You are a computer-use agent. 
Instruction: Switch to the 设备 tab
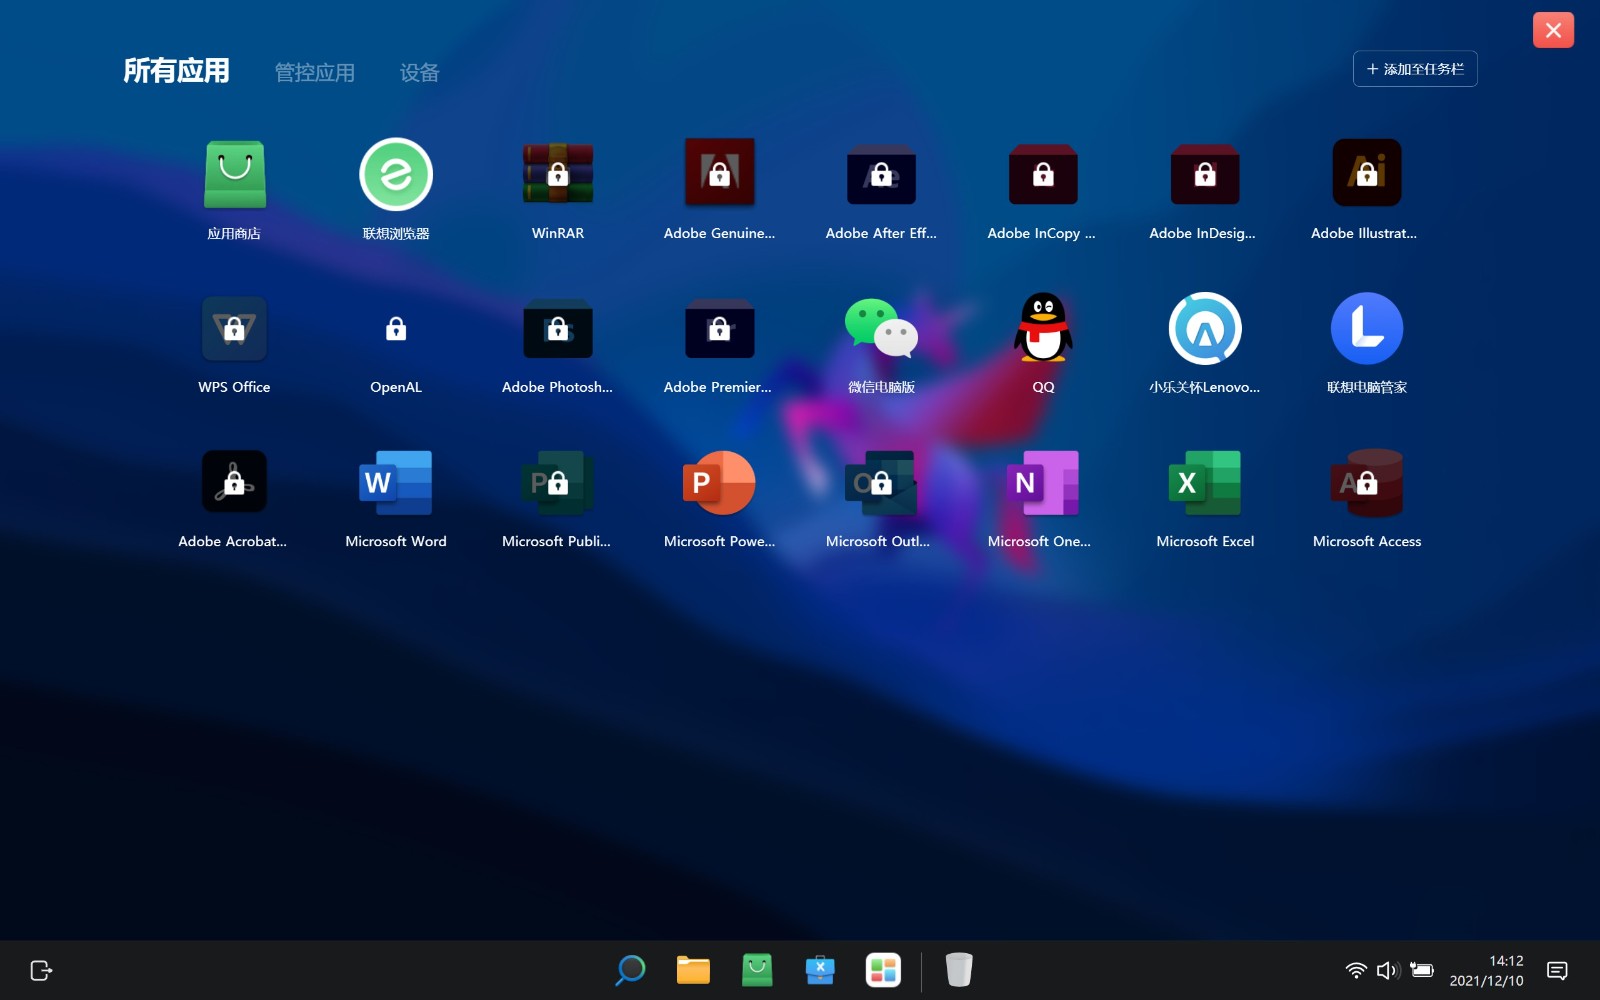(x=419, y=72)
